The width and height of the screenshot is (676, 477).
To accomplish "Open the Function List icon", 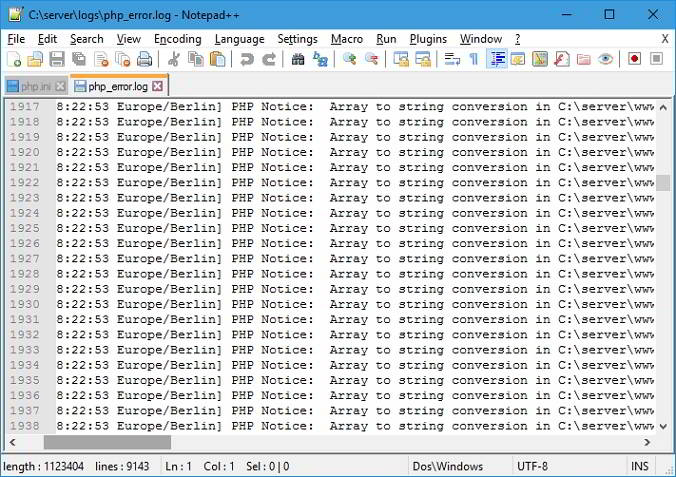I will point(562,59).
